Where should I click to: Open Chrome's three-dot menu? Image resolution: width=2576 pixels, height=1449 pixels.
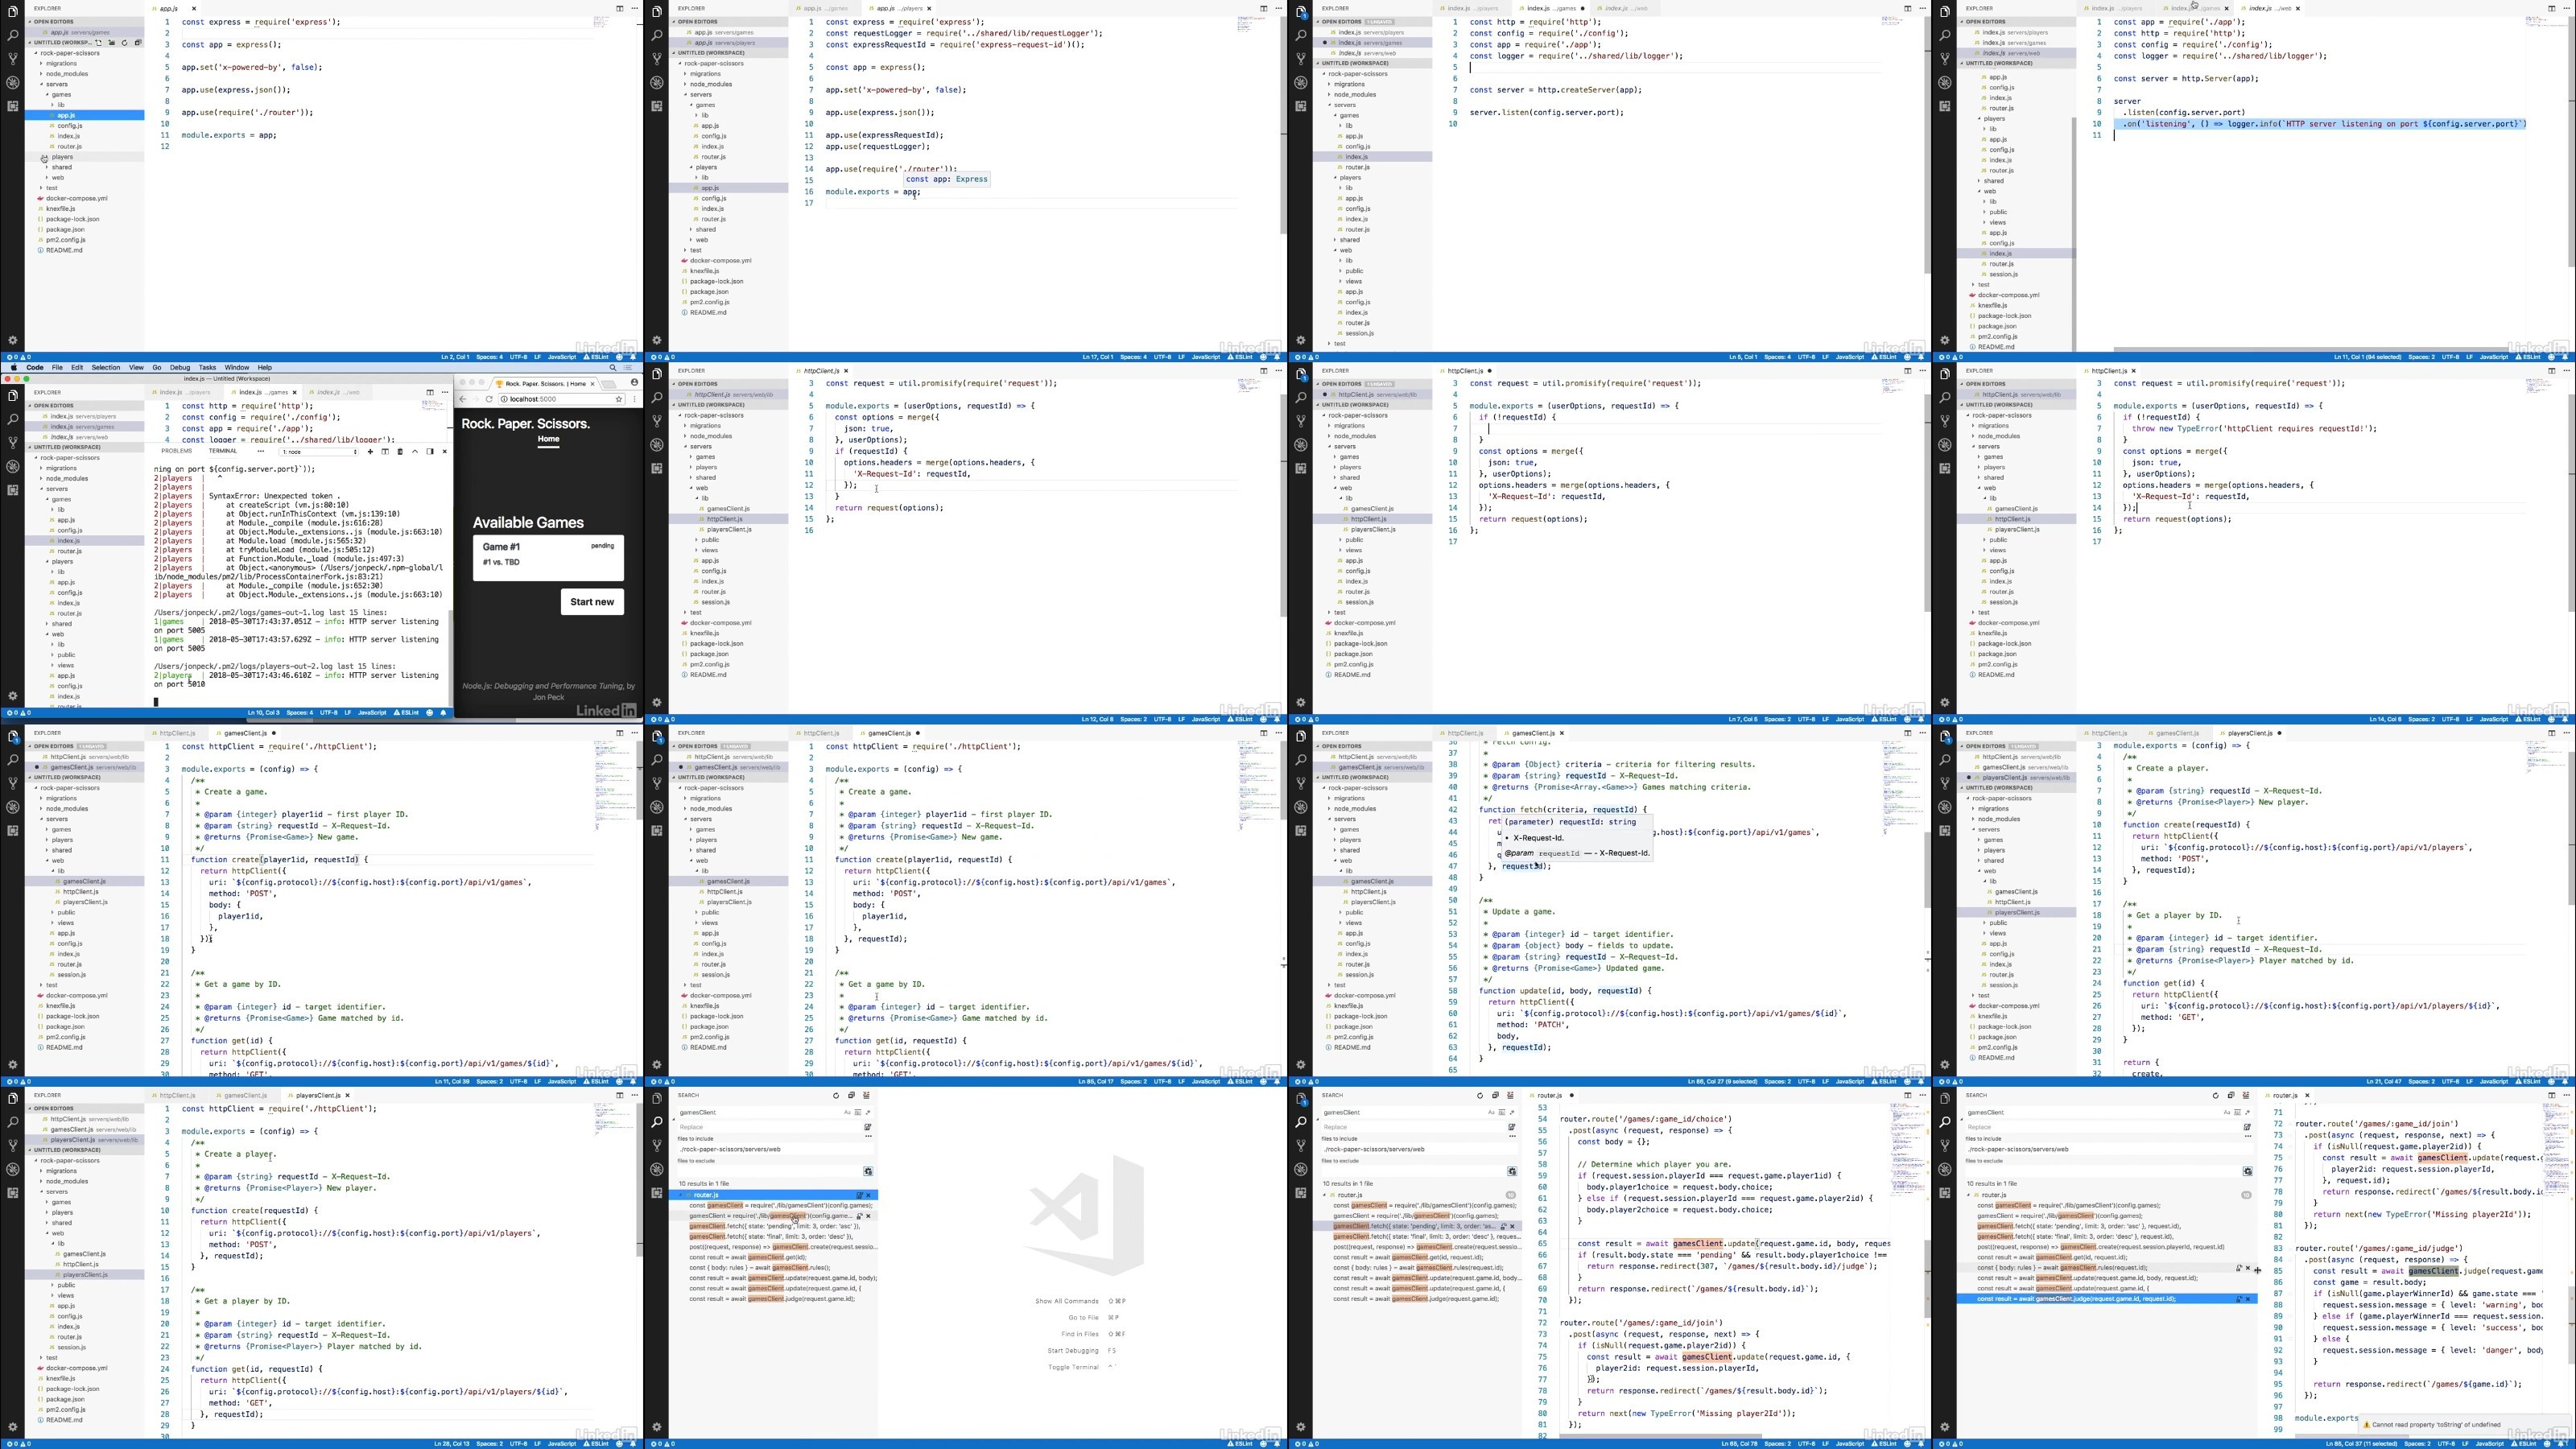click(635, 399)
